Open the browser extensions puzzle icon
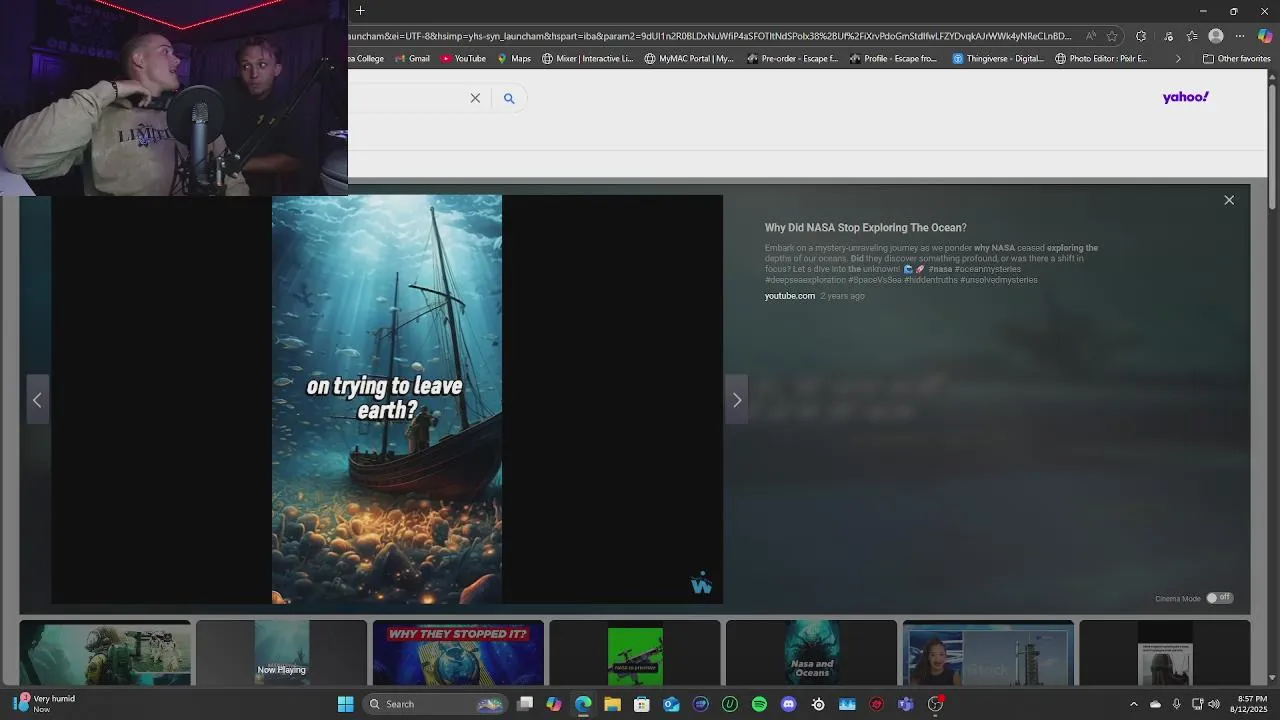The height and width of the screenshot is (720, 1280). 1141,36
